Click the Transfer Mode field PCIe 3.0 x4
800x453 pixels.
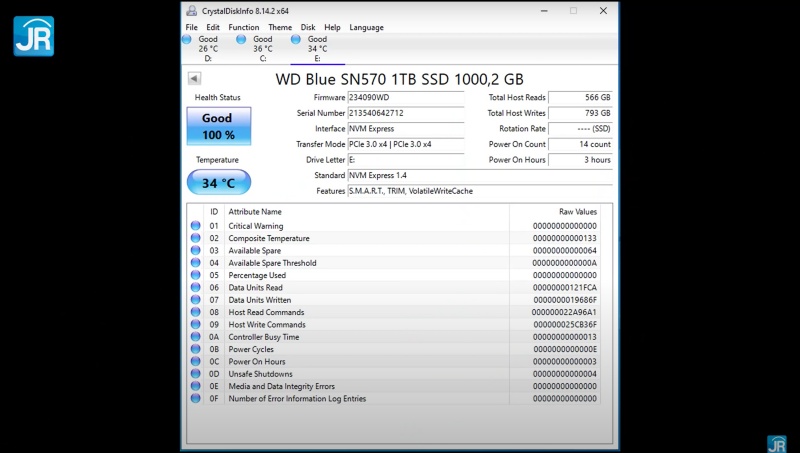(406, 144)
